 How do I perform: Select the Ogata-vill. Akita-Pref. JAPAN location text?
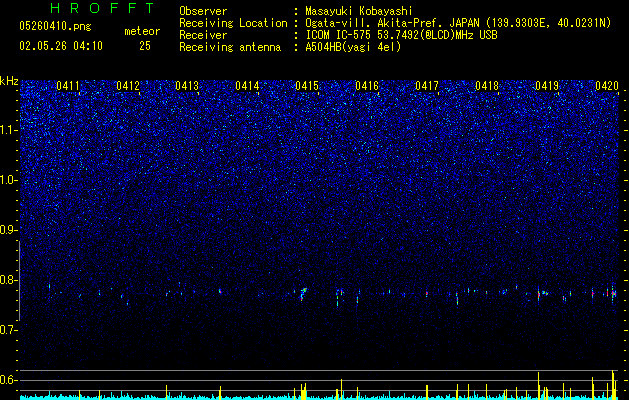point(458,23)
